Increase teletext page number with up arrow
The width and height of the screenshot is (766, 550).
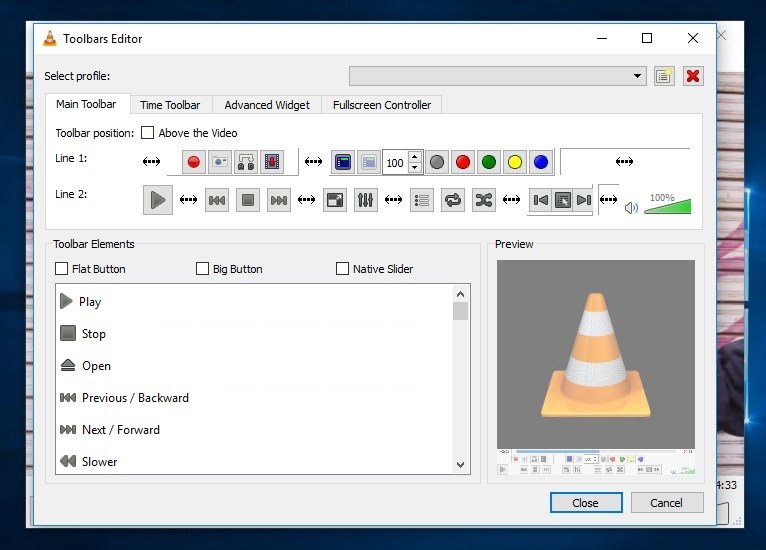[x=414, y=157]
